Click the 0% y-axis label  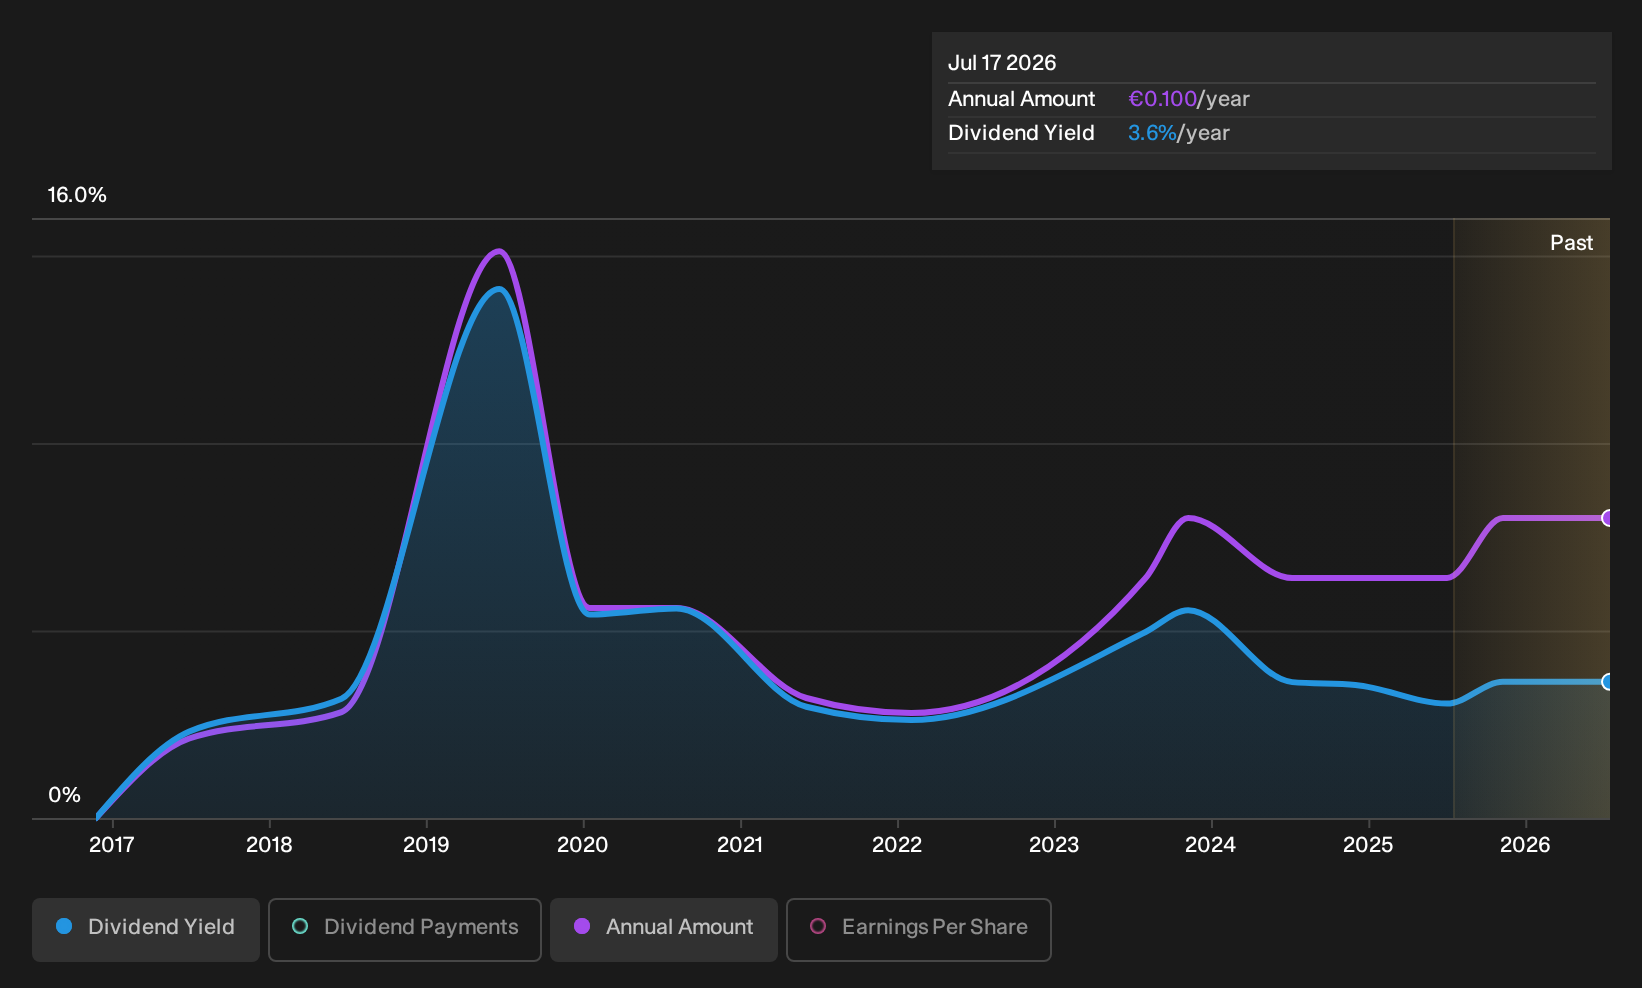coord(64,795)
